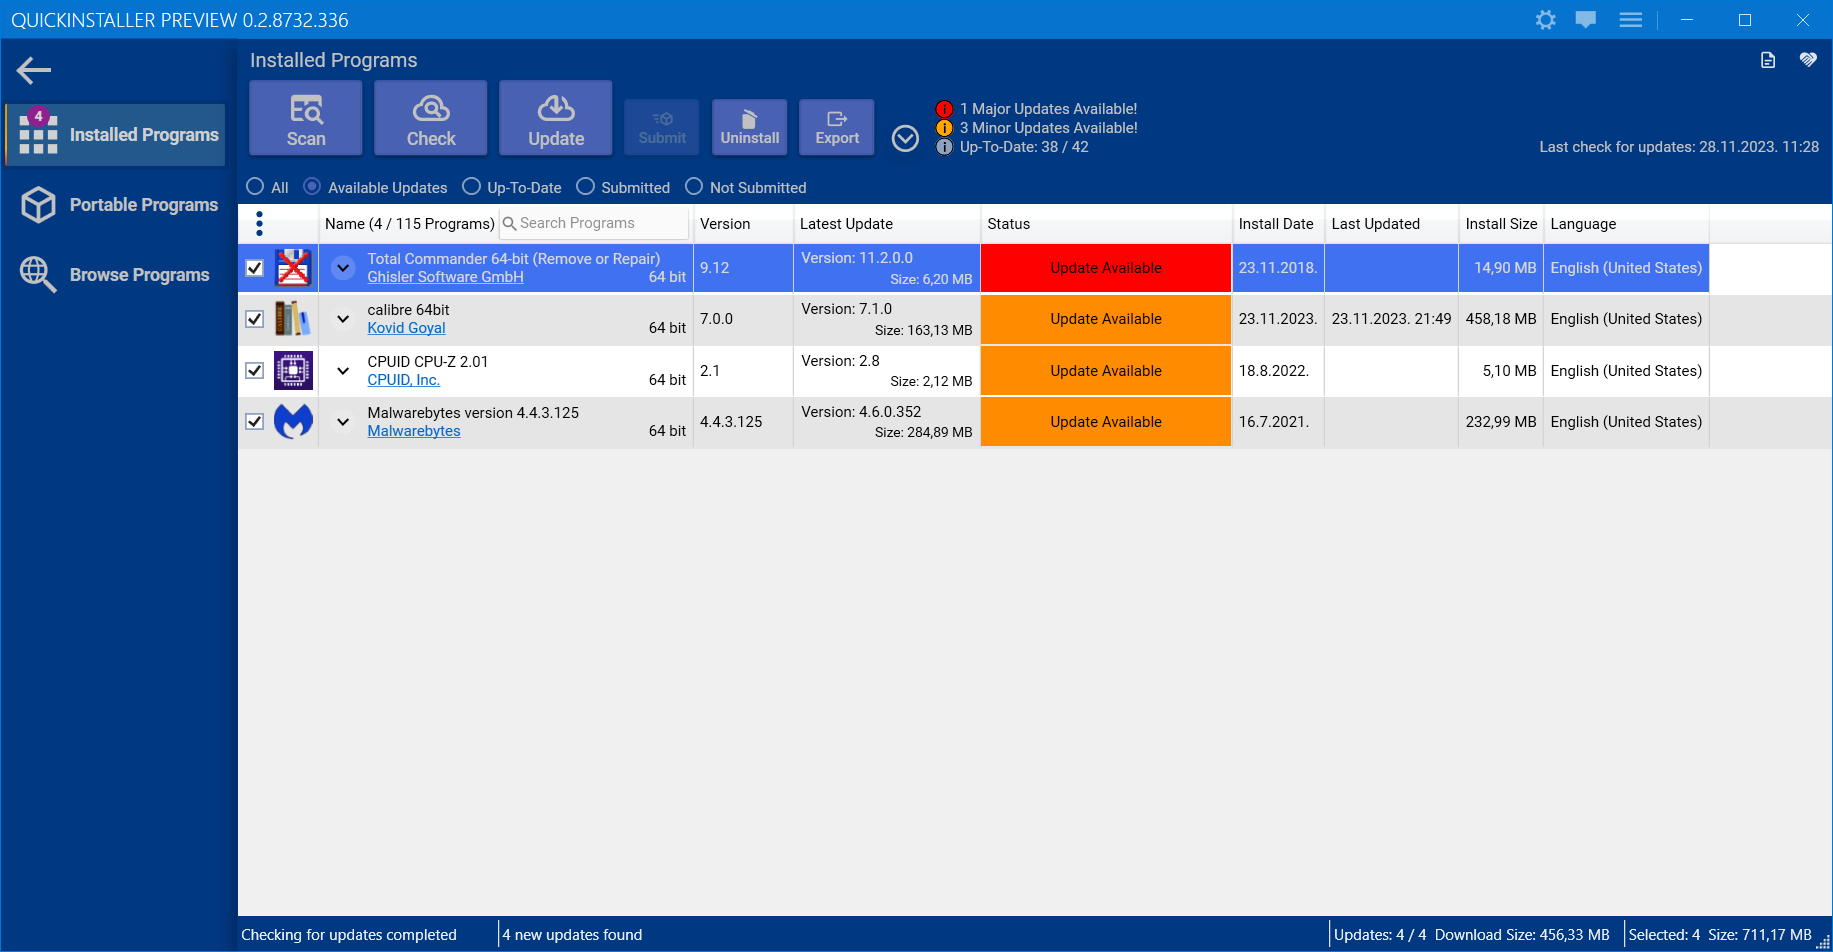Click Update Available for CPUID CPU-Z
This screenshot has width=1833, height=952.
[1106, 371]
